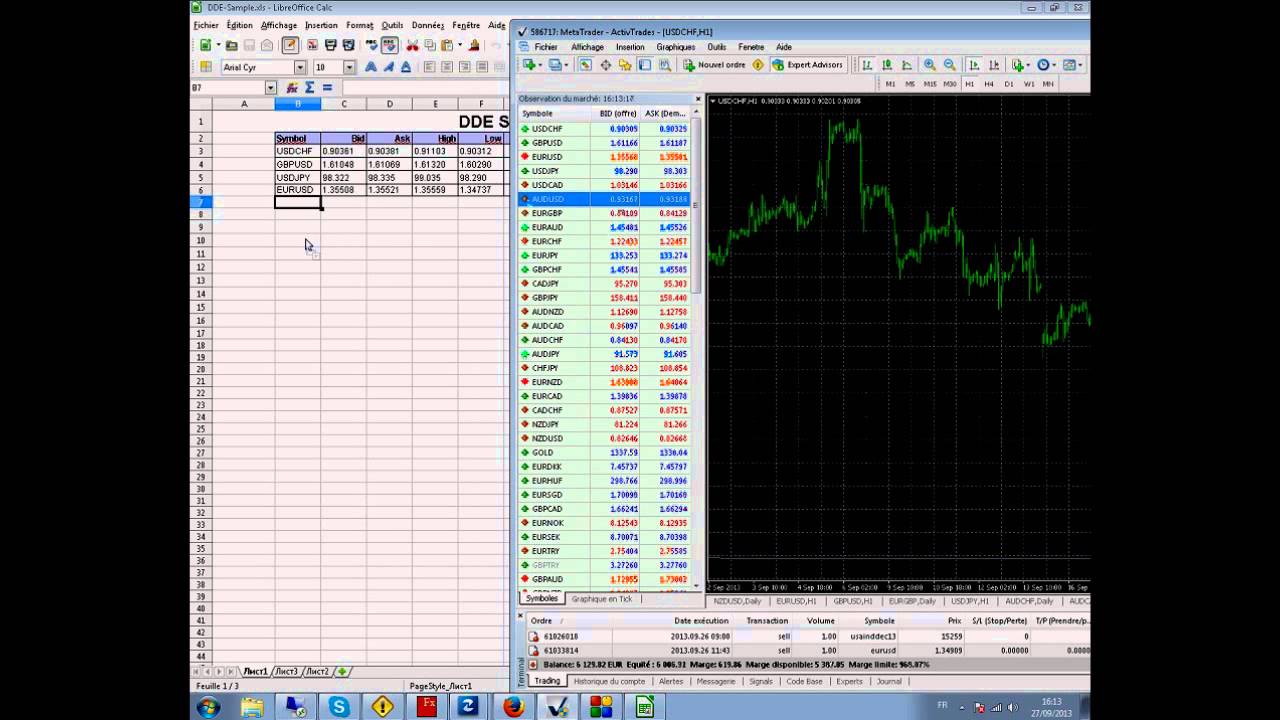Switch to sheet tab Лист3 in Calc
1280x720 pixels.
(286, 672)
